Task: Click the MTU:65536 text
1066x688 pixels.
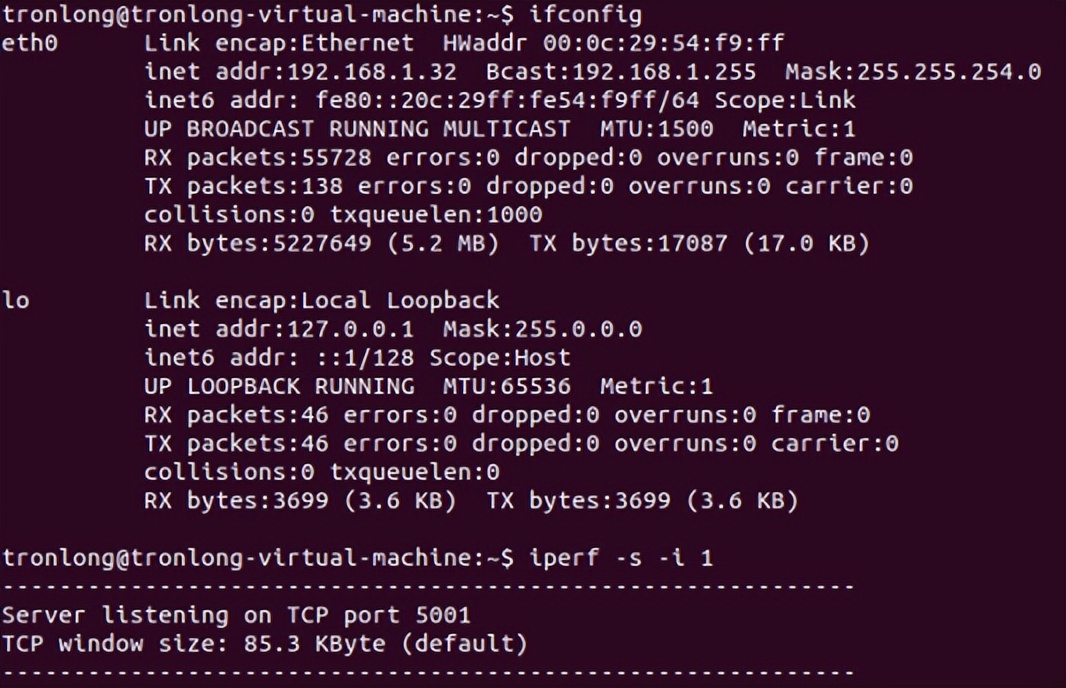Action: pos(506,387)
